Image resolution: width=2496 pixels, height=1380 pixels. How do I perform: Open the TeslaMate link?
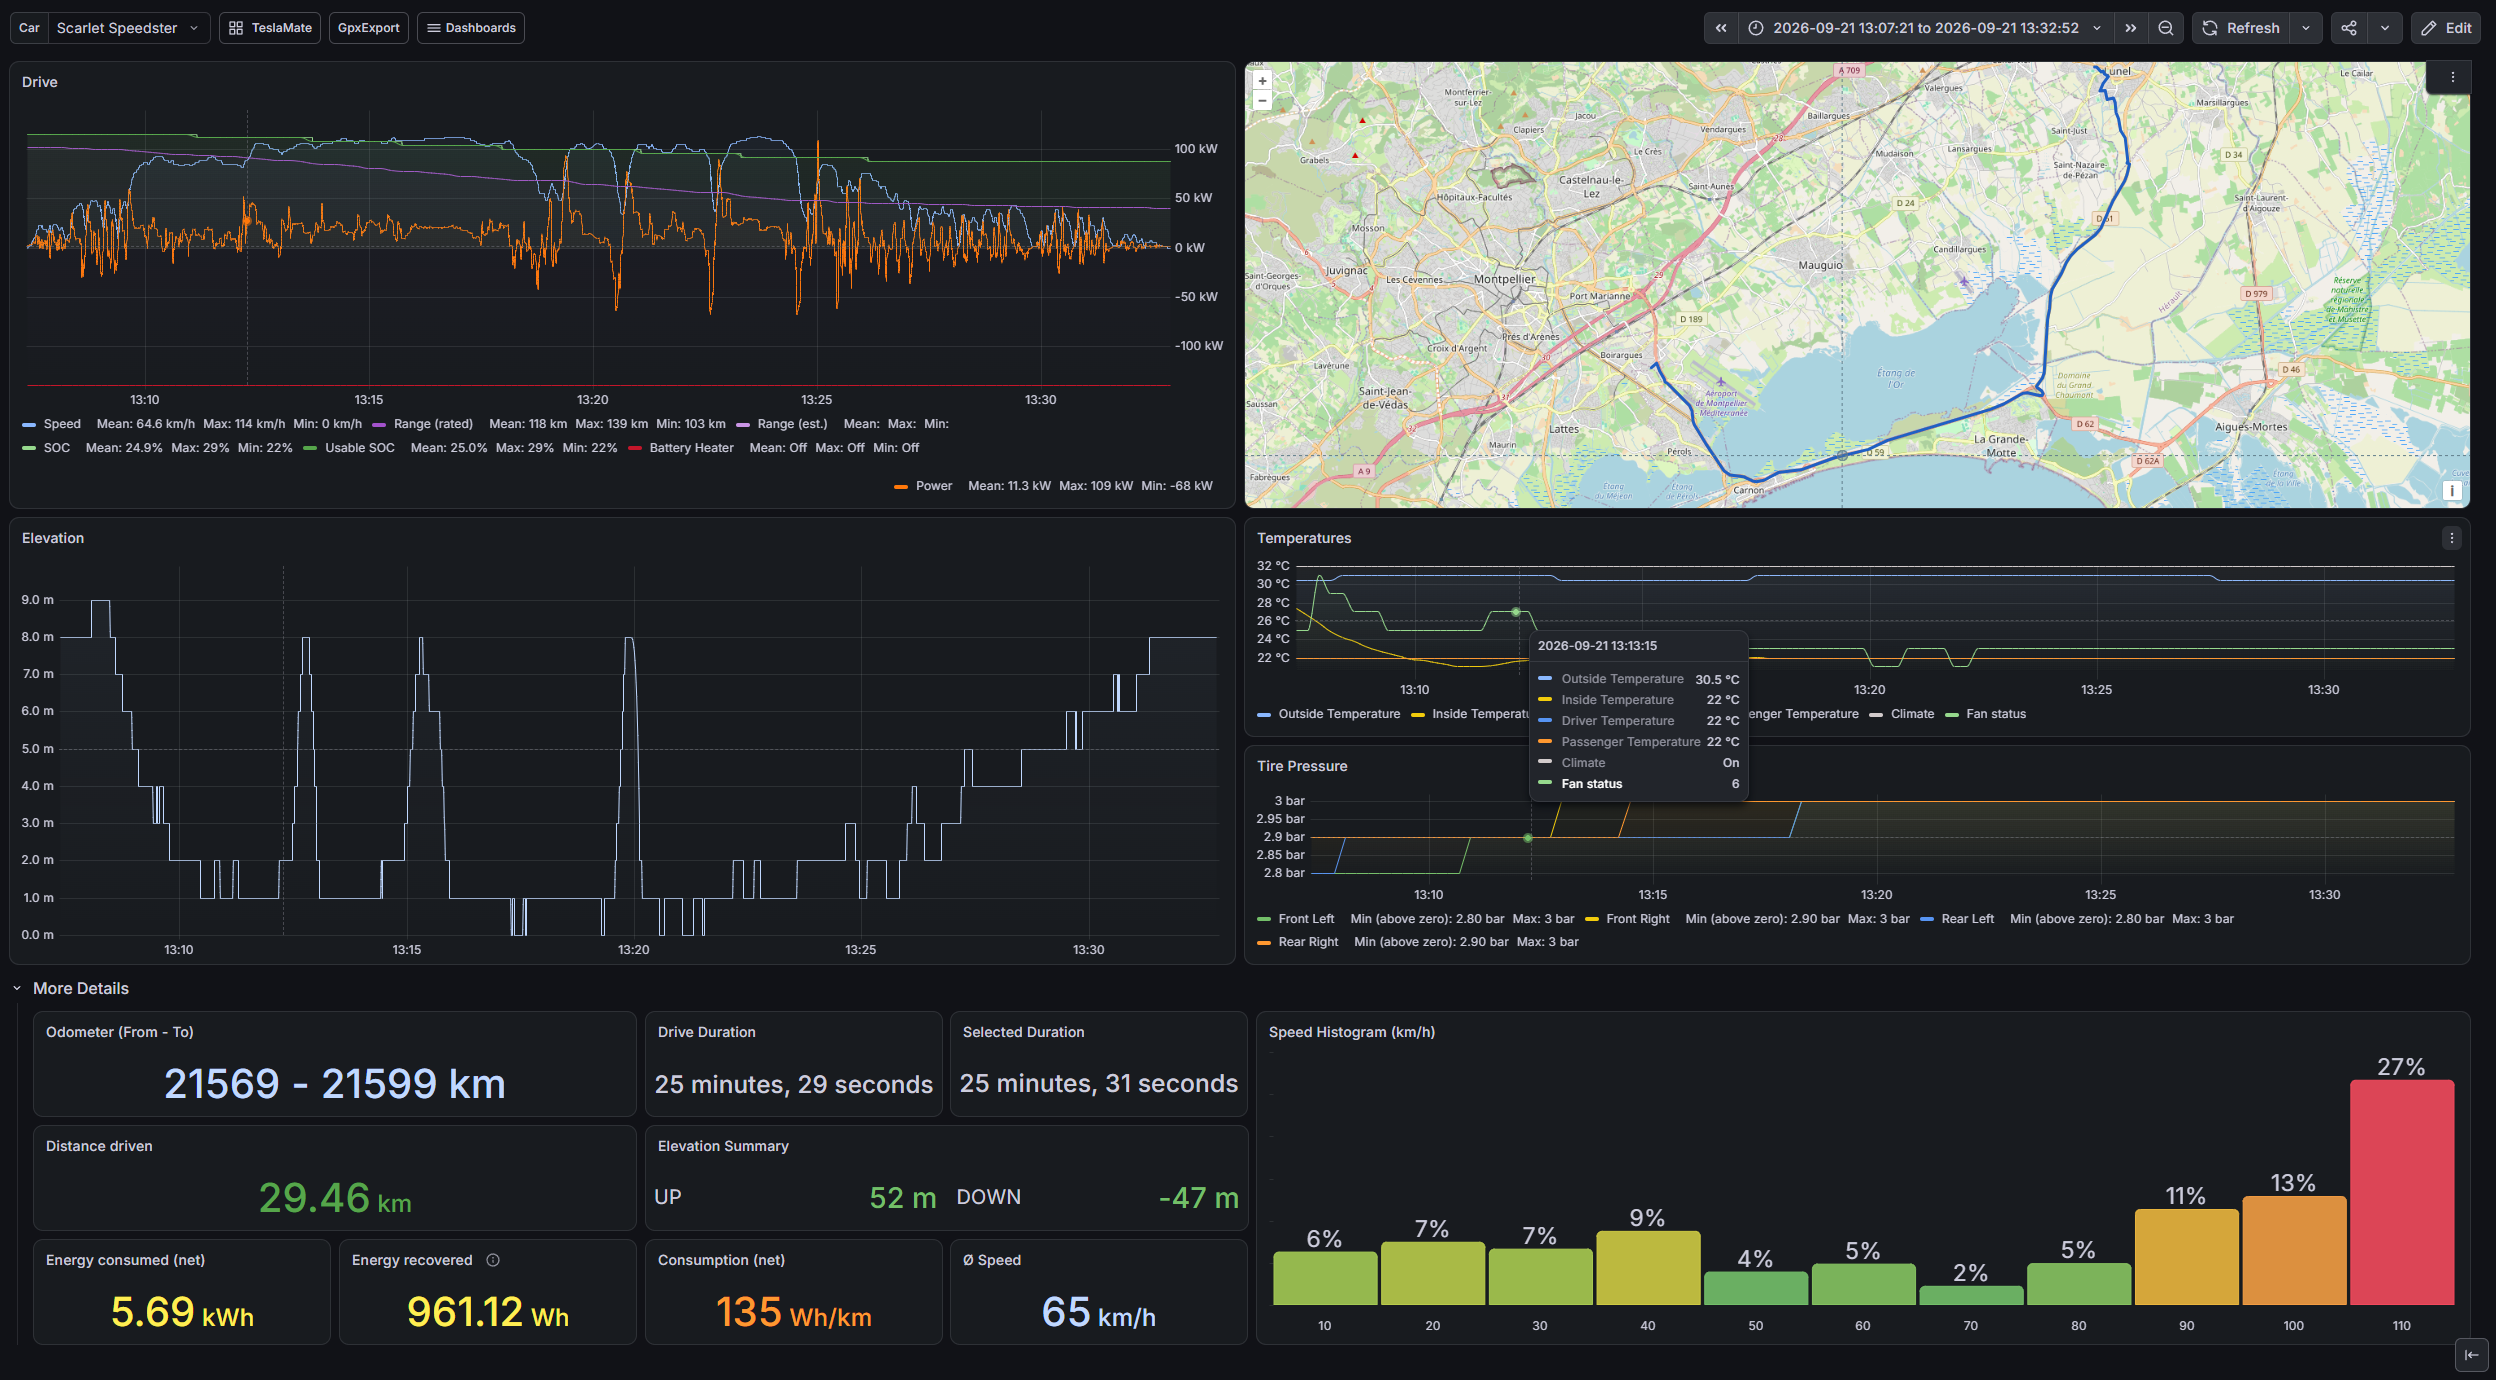point(270,28)
